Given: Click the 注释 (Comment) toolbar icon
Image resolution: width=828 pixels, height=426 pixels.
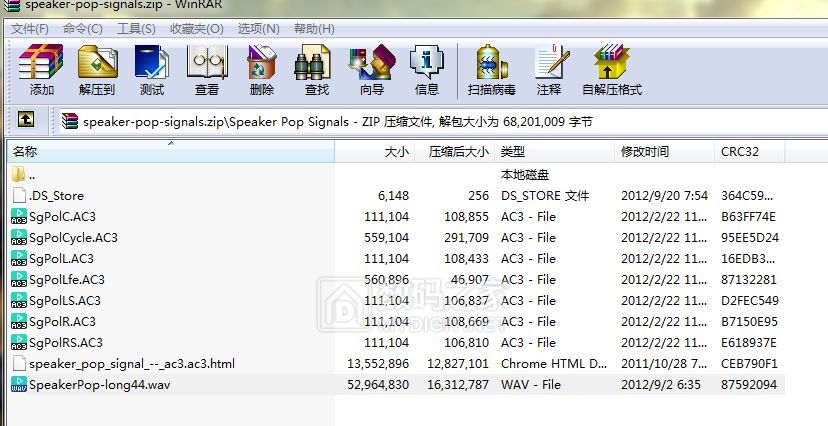Looking at the screenshot, I should point(552,62).
